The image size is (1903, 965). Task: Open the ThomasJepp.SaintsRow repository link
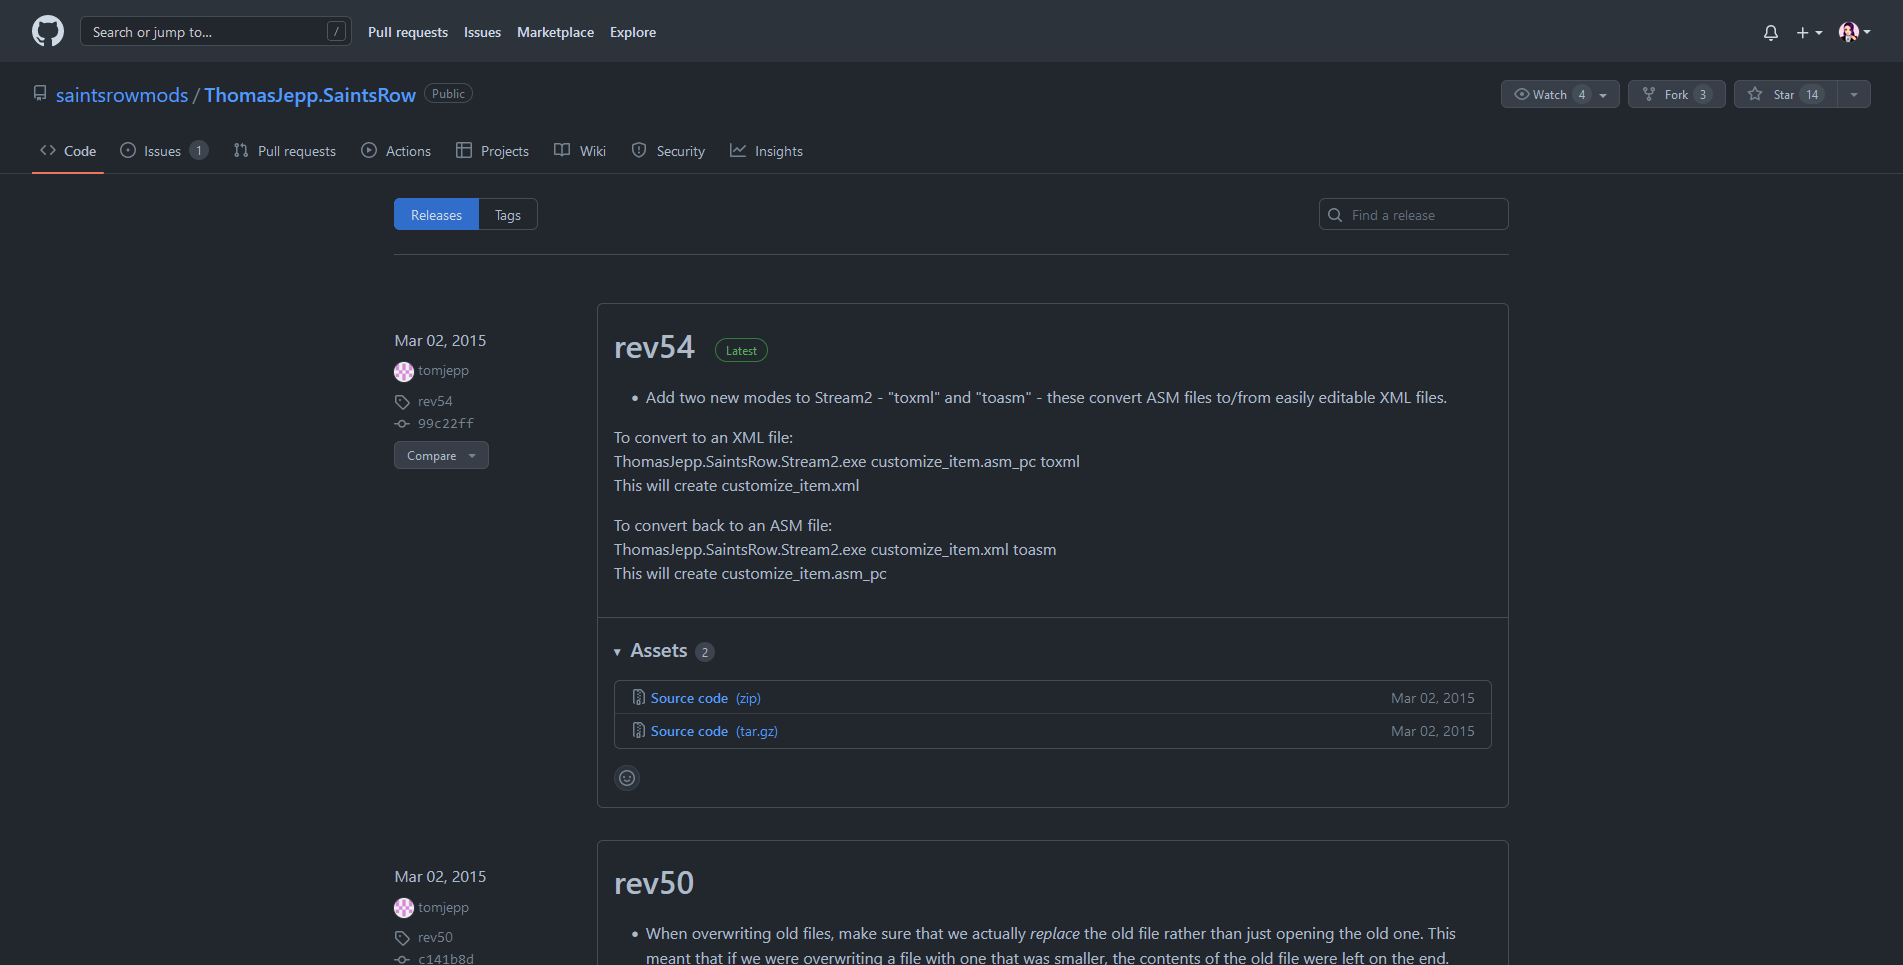(310, 95)
